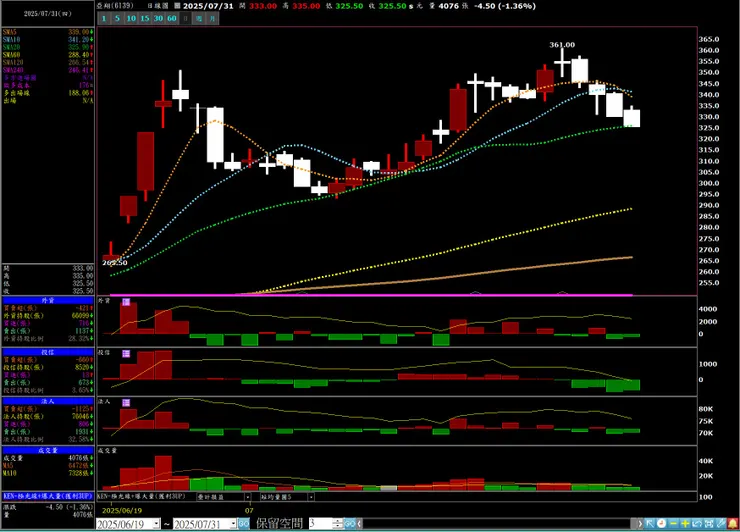Switch to the 60-minute timeframe
This screenshot has width=740, height=532.
click(172, 18)
